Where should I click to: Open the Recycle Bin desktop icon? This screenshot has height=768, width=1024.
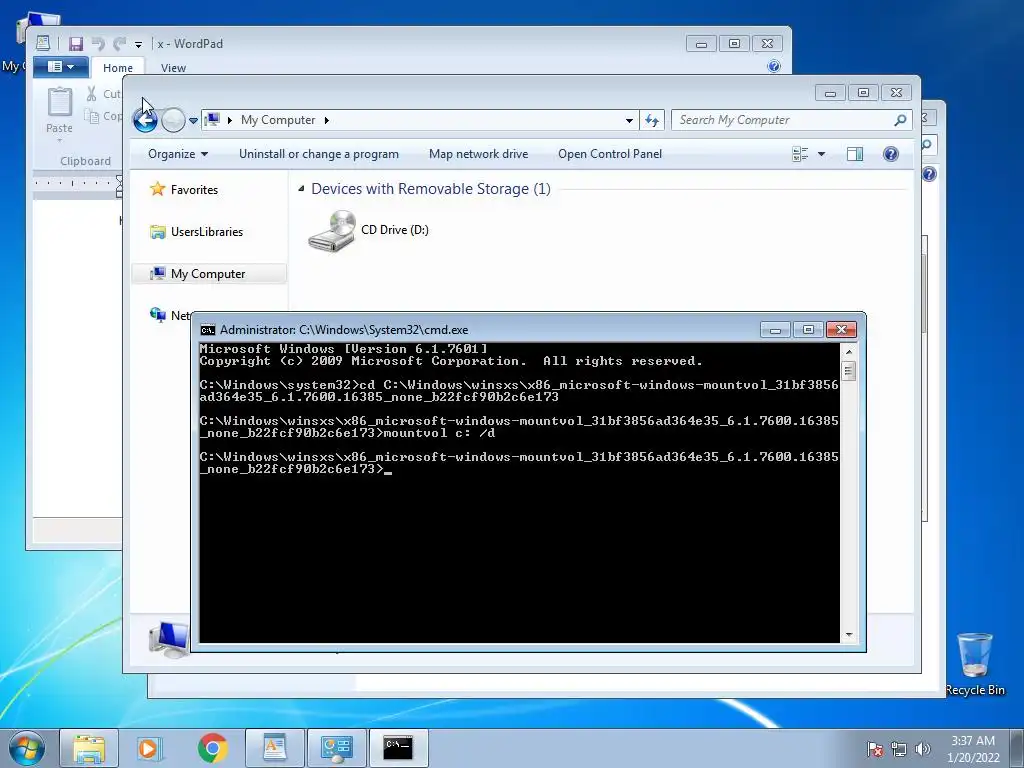(975, 664)
